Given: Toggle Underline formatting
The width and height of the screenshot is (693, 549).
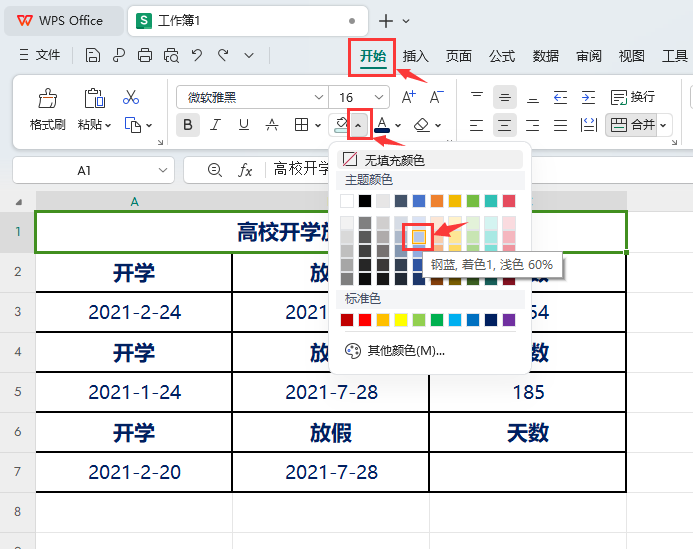Looking at the screenshot, I should [244, 125].
